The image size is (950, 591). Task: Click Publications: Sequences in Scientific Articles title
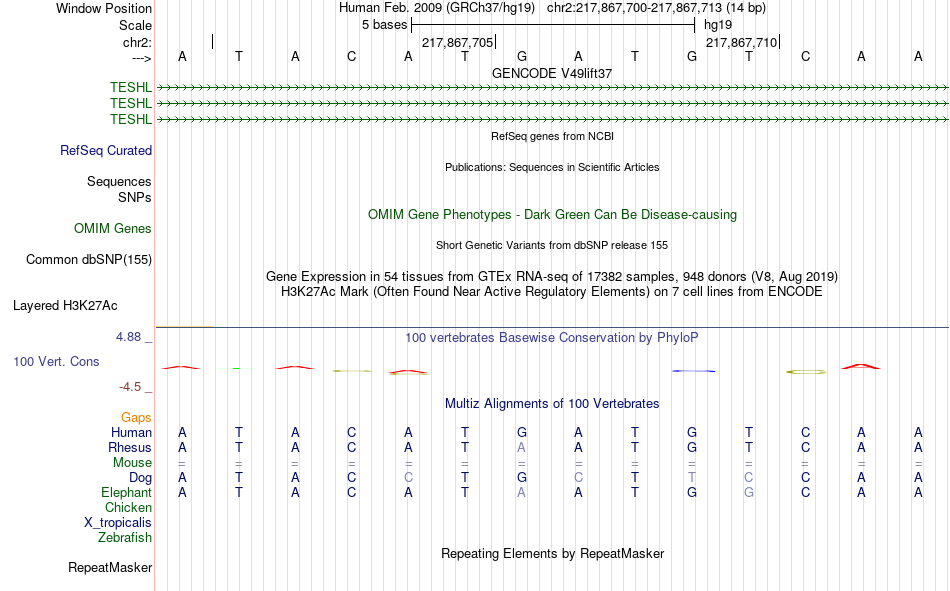[552, 167]
